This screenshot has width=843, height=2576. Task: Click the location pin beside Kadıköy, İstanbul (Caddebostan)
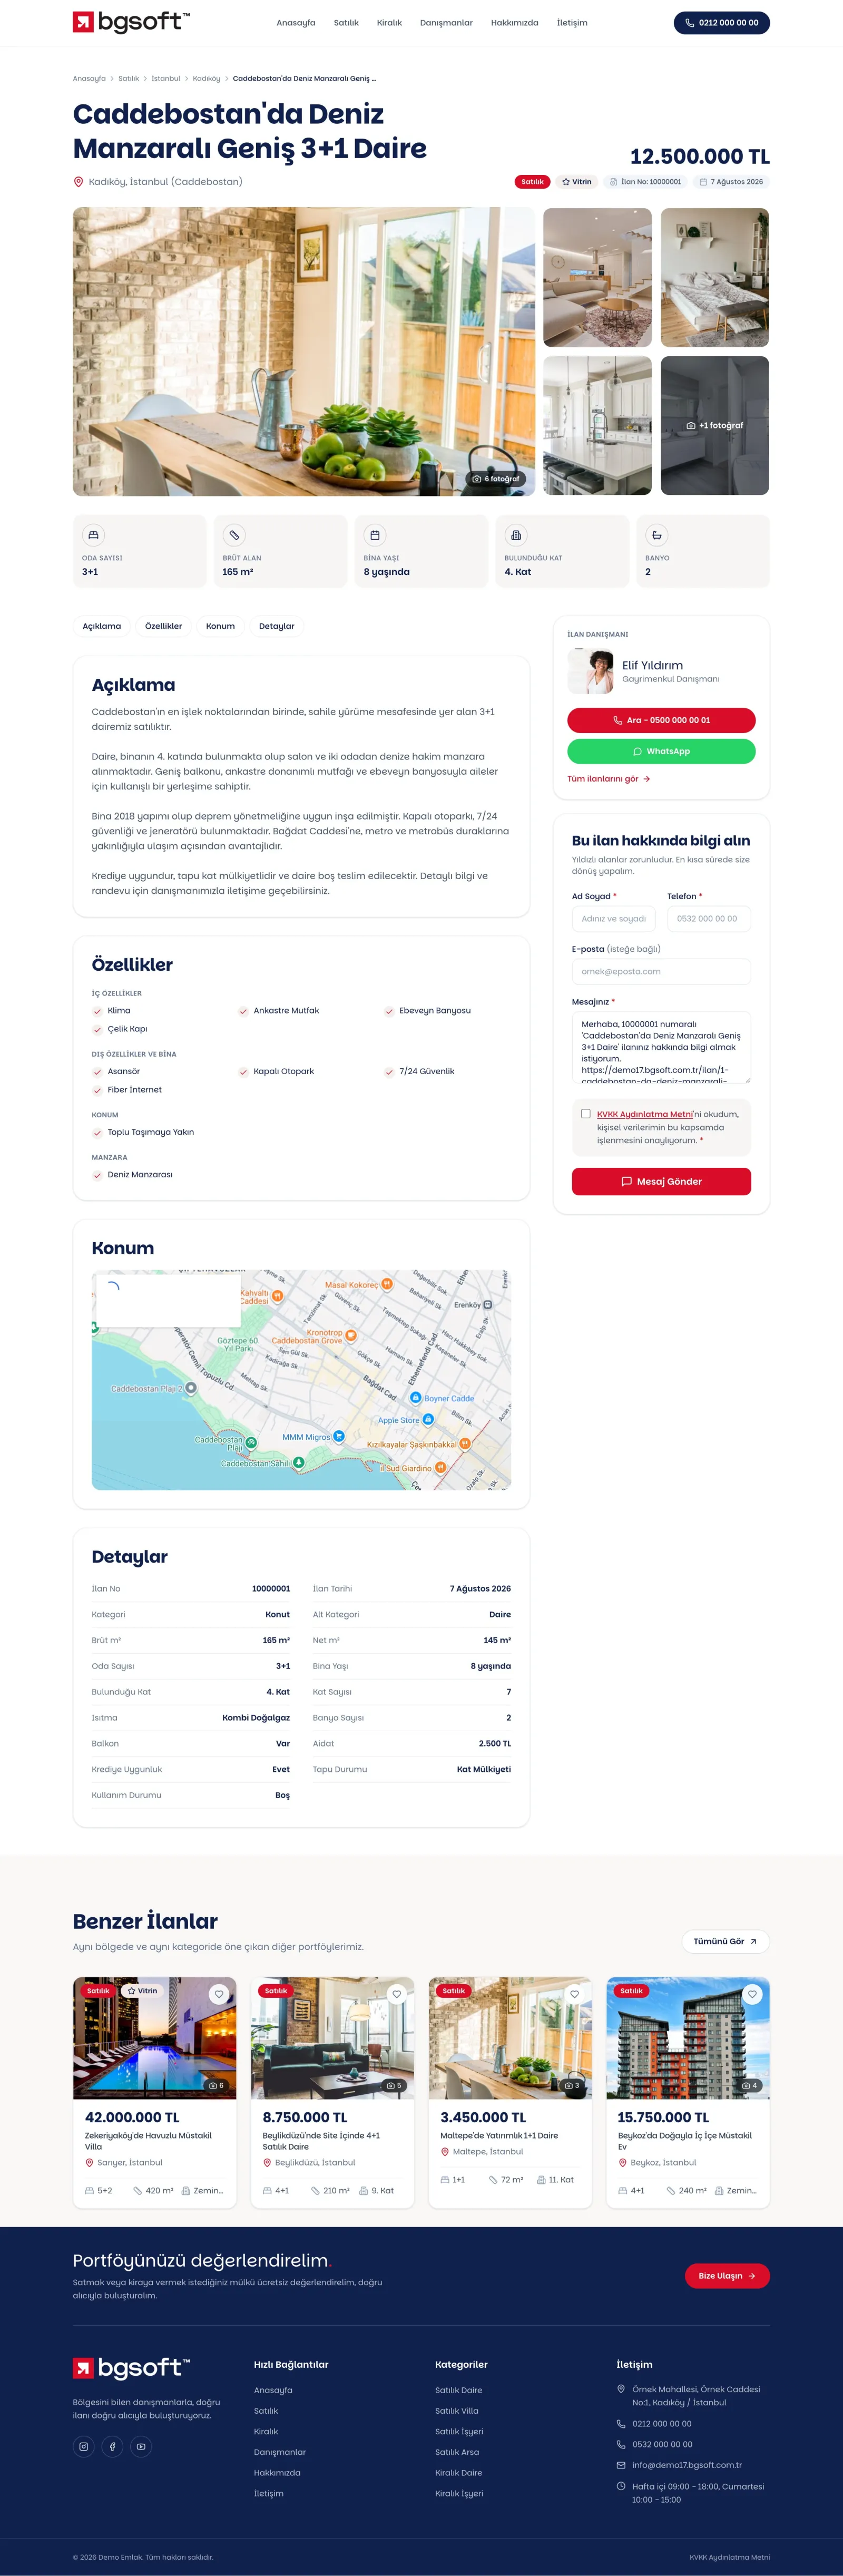79,182
